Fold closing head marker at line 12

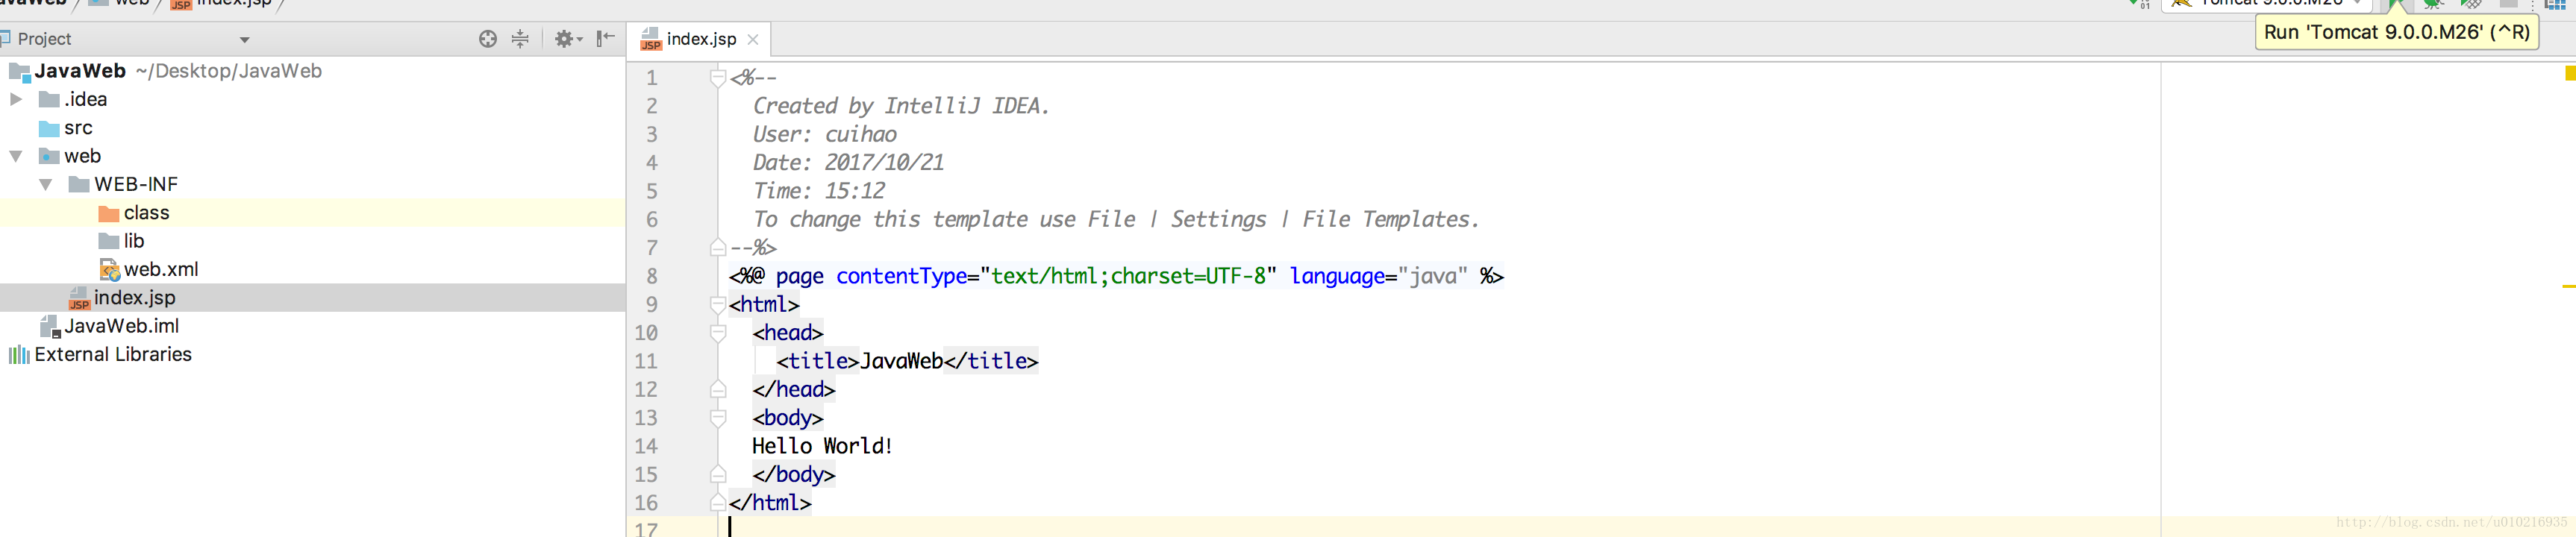[717, 389]
